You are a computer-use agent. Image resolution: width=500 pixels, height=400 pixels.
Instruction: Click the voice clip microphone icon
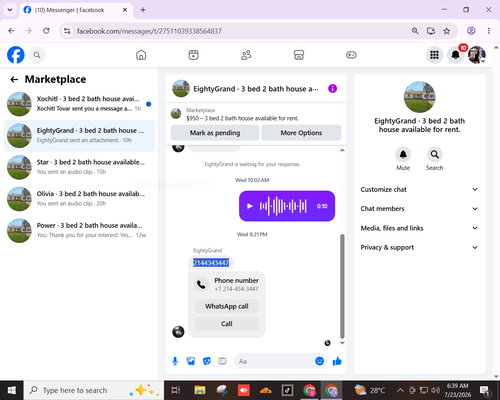coord(175,361)
